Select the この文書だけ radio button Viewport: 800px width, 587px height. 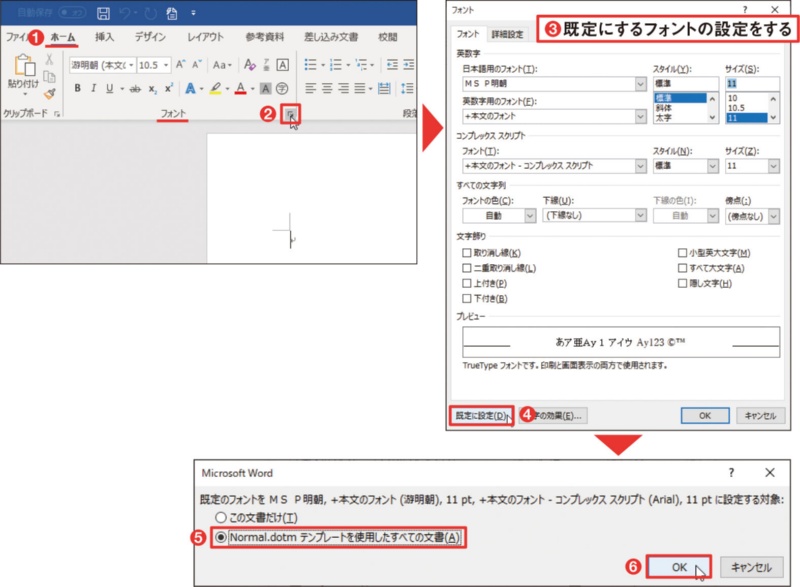[220, 515]
